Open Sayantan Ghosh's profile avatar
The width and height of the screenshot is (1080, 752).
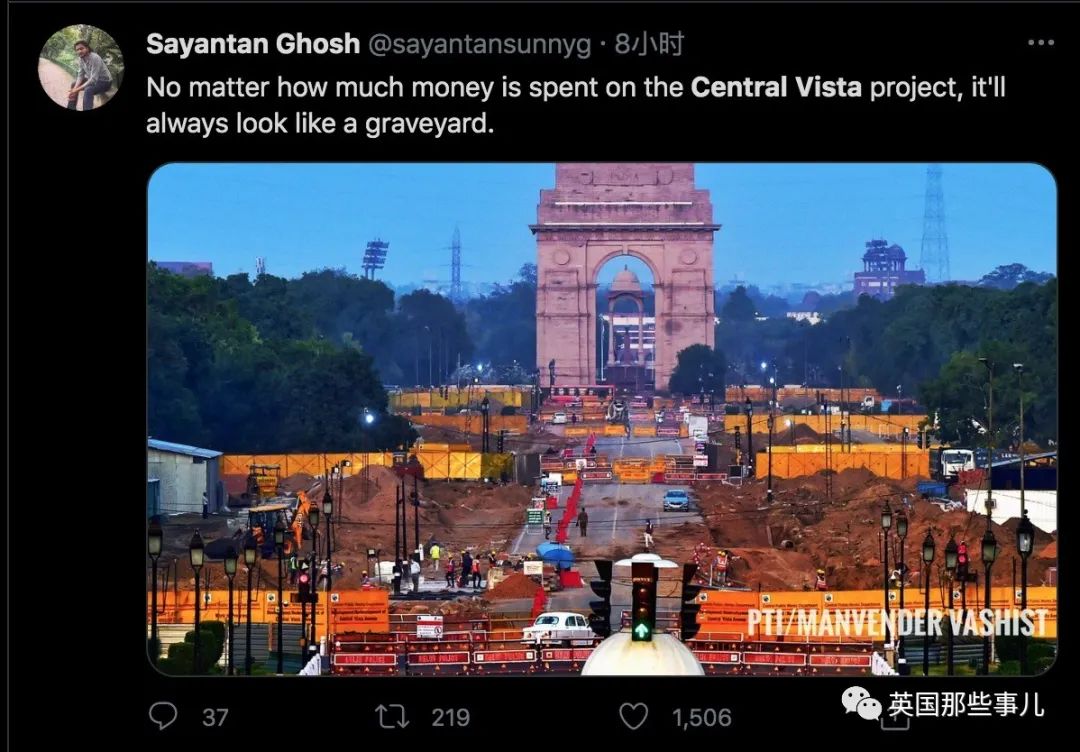[x=81, y=67]
